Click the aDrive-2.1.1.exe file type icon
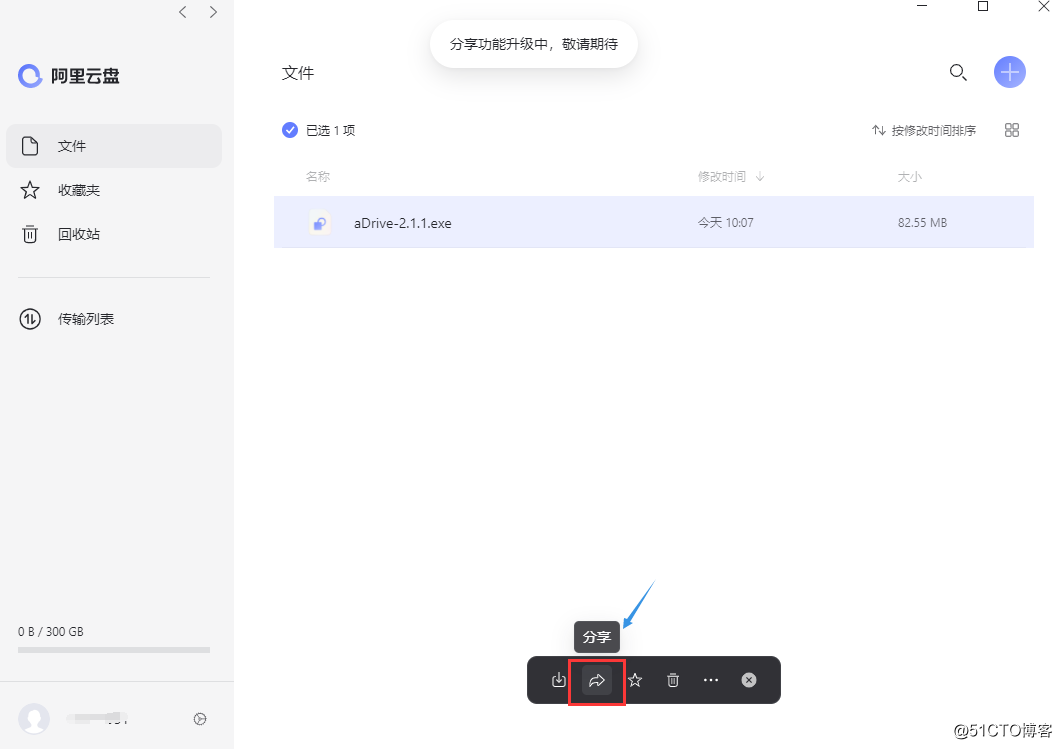 320,223
